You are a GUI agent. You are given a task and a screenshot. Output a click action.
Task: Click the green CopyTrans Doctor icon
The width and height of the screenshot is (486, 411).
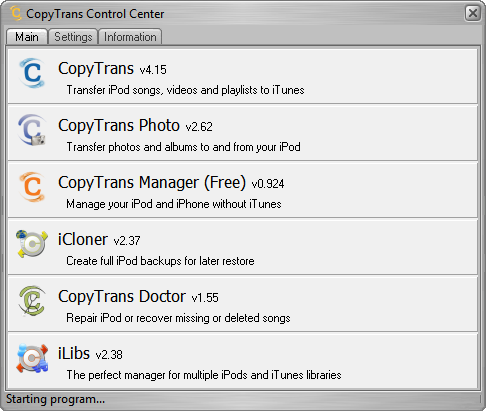pyautogui.click(x=32, y=301)
